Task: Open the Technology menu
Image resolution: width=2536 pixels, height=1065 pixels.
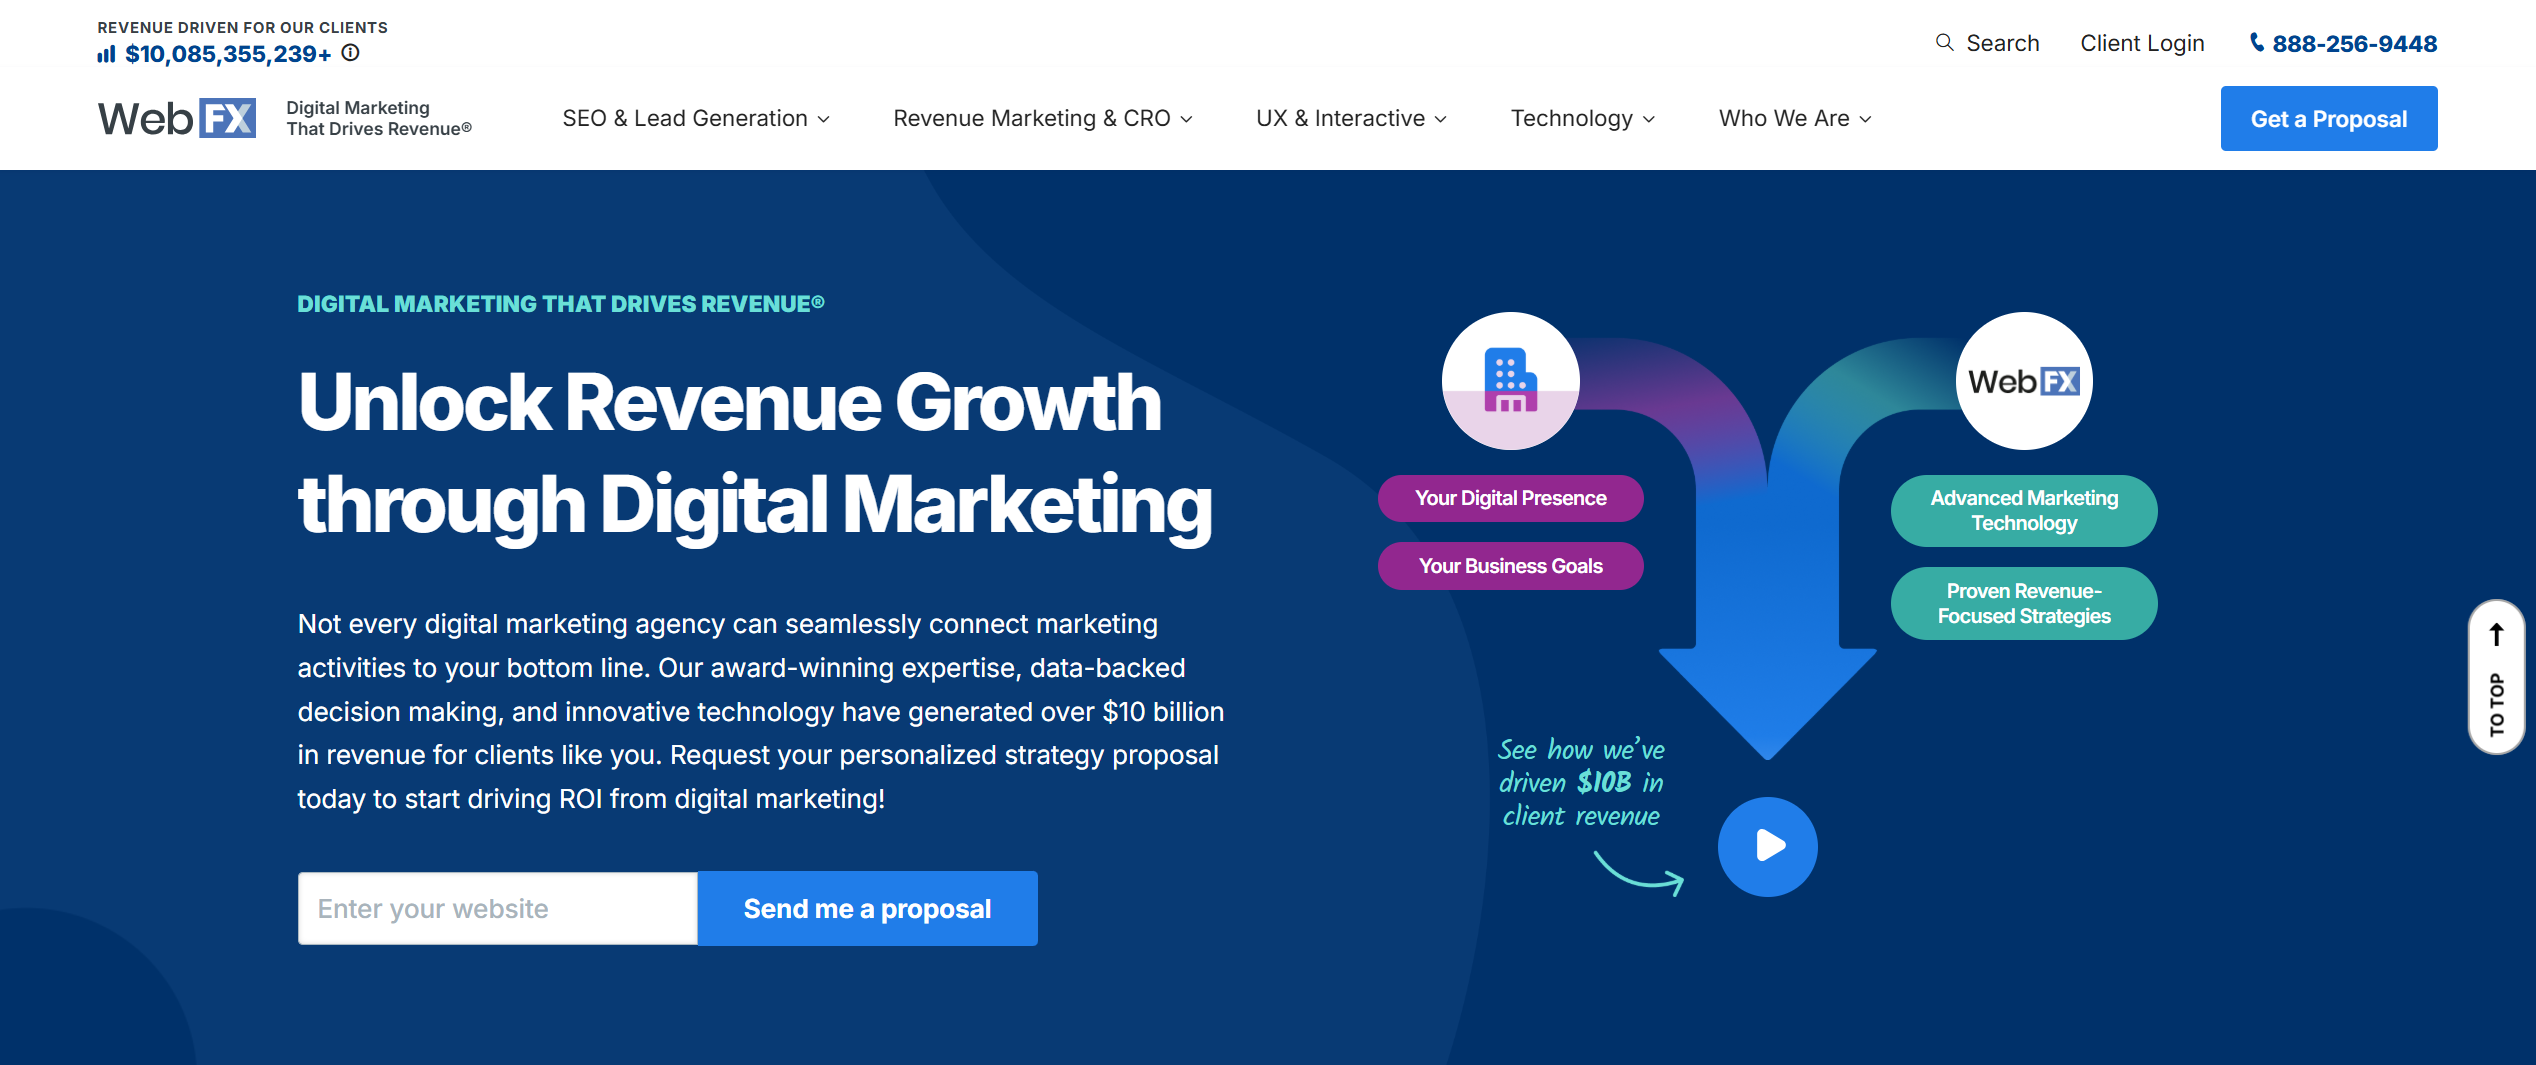Action: [1582, 118]
